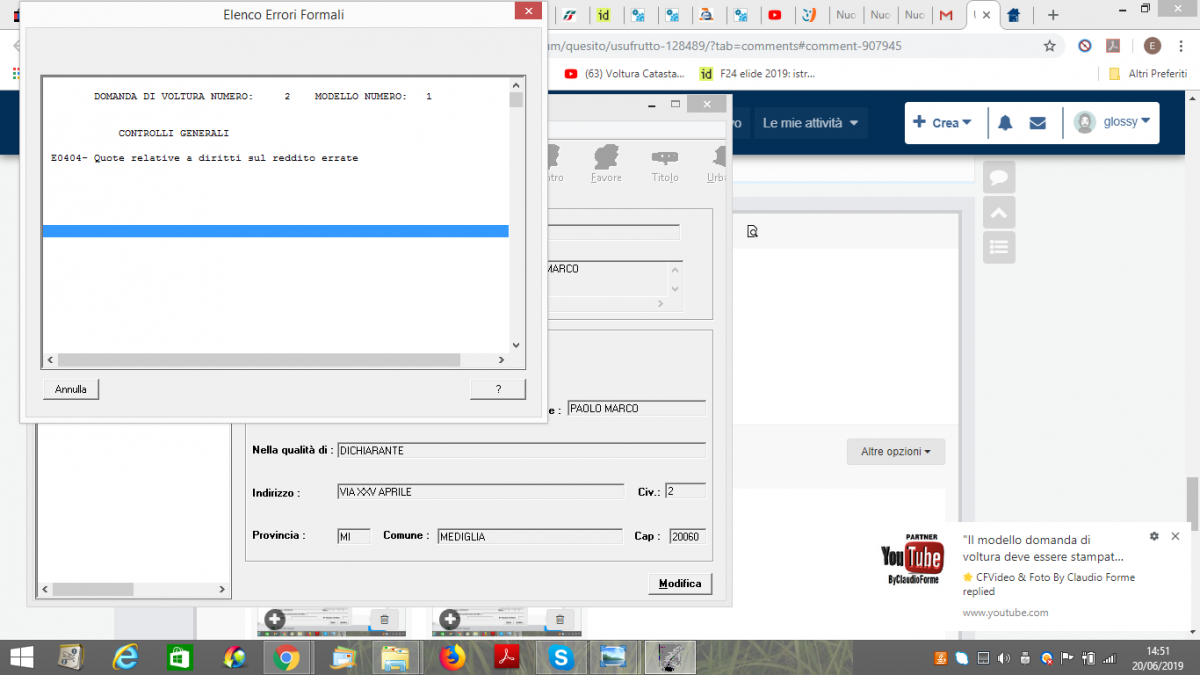The height and width of the screenshot is (675, 1200).
Task: Click the notifications bell icon
Action: [x=1005, y=123]
